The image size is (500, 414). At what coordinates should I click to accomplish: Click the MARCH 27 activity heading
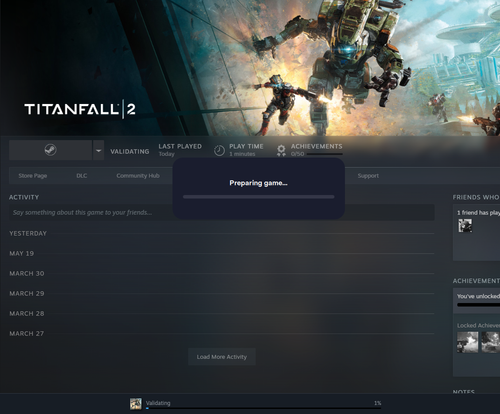(x=27, y=333)
